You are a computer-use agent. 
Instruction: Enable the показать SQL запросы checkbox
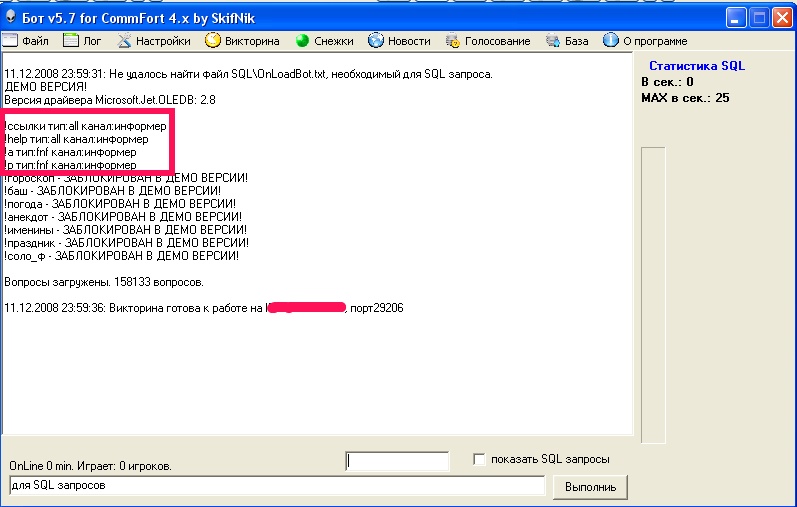[x=480, y=459]
